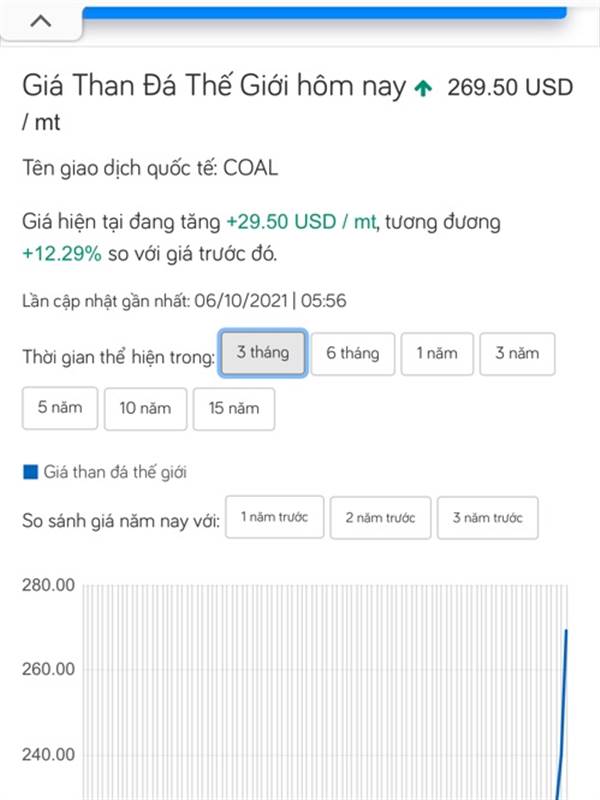Screen dimensions: 600x800
Task: Switch chart to 5 năm range
Action: pos(60,408)
